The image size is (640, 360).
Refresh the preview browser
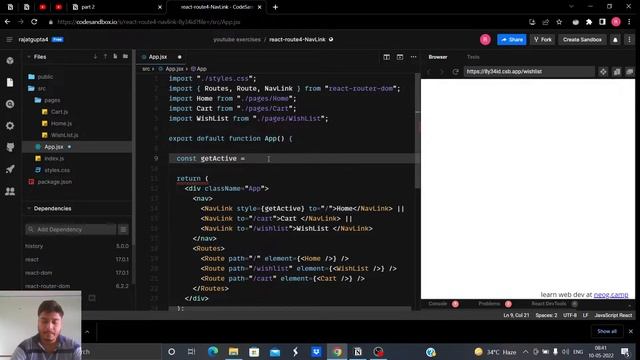pyautogui.click(x=456, y=71)
